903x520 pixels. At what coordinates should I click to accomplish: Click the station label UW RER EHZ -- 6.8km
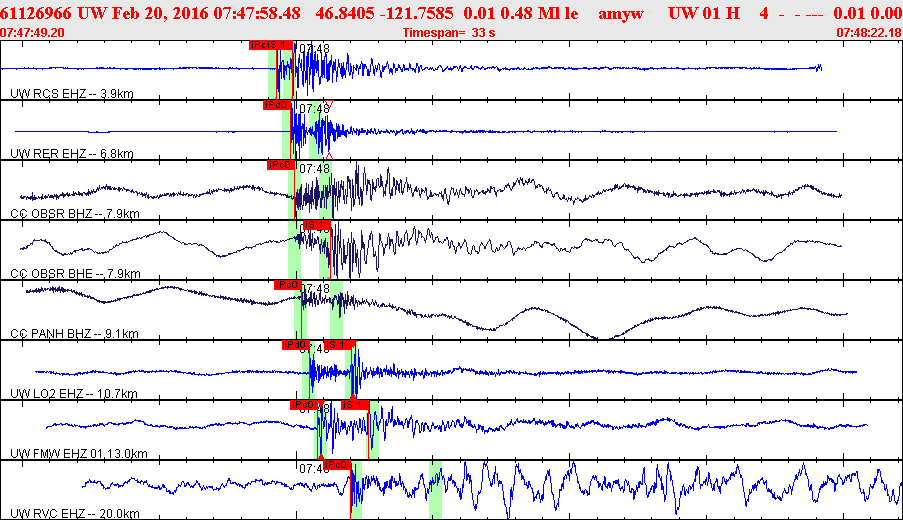pyautogui.click(x=72, y=153)
